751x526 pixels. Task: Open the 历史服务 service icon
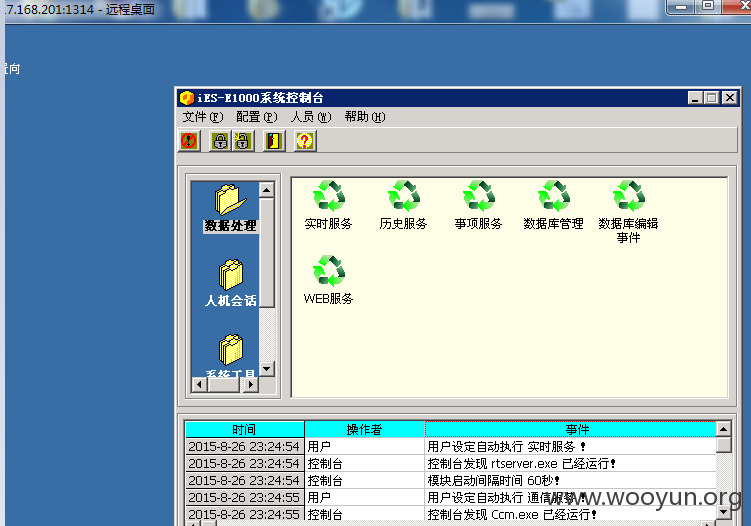click(404, 205)
